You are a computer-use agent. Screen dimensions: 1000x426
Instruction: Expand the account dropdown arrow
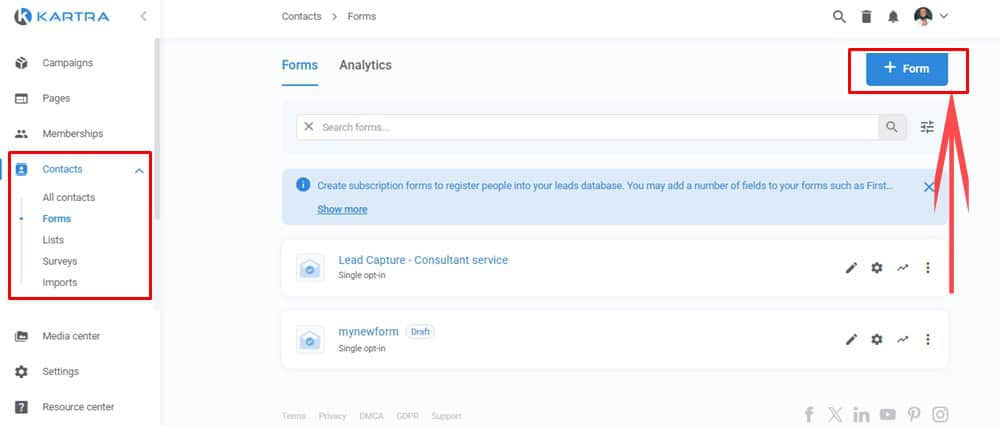944,17
